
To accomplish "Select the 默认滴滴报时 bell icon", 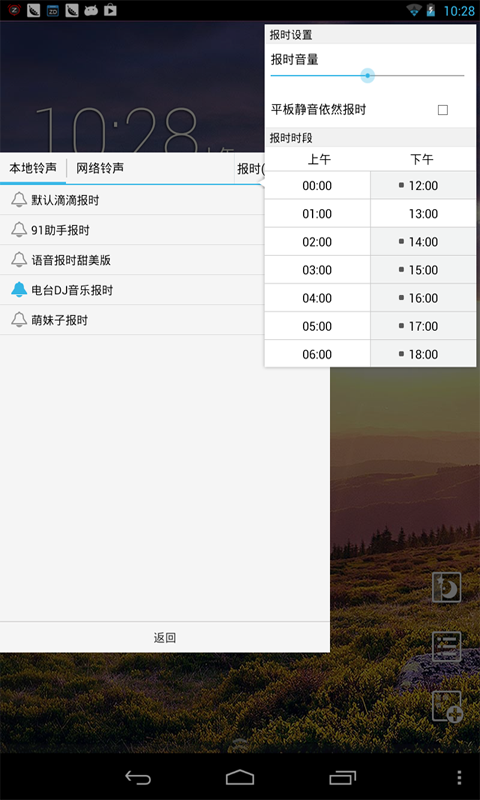I will [x=19, y=200].
